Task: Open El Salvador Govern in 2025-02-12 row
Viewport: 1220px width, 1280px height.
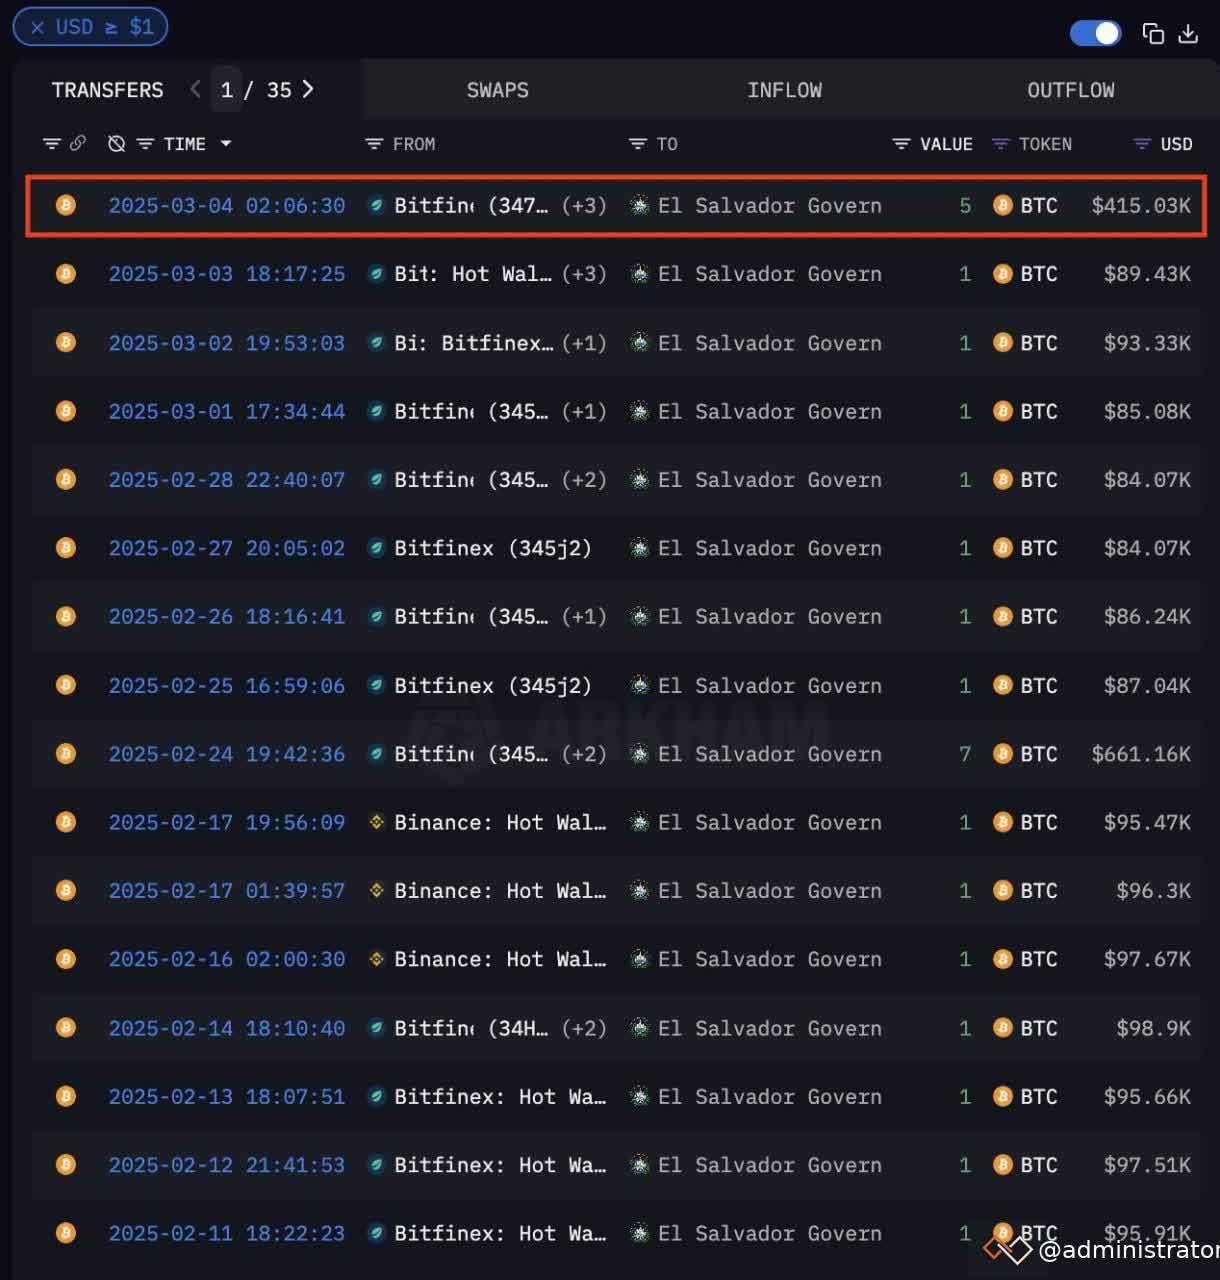Action: pos(770,1165)
